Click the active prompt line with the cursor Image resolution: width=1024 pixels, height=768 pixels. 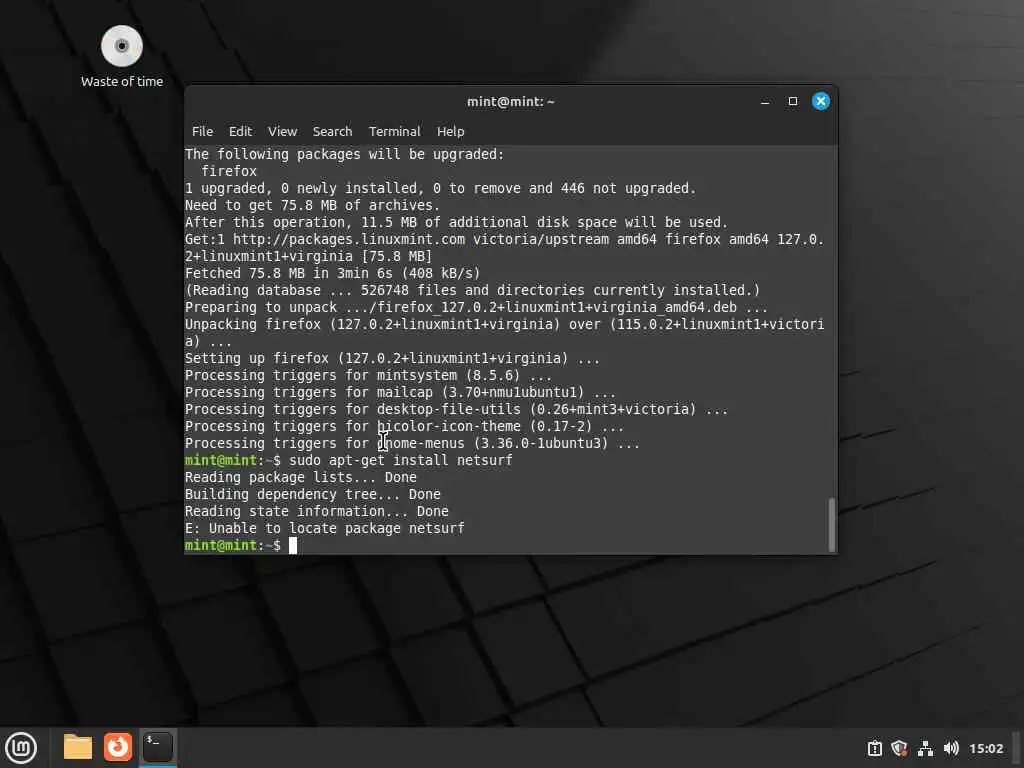(x=241, y=545)
